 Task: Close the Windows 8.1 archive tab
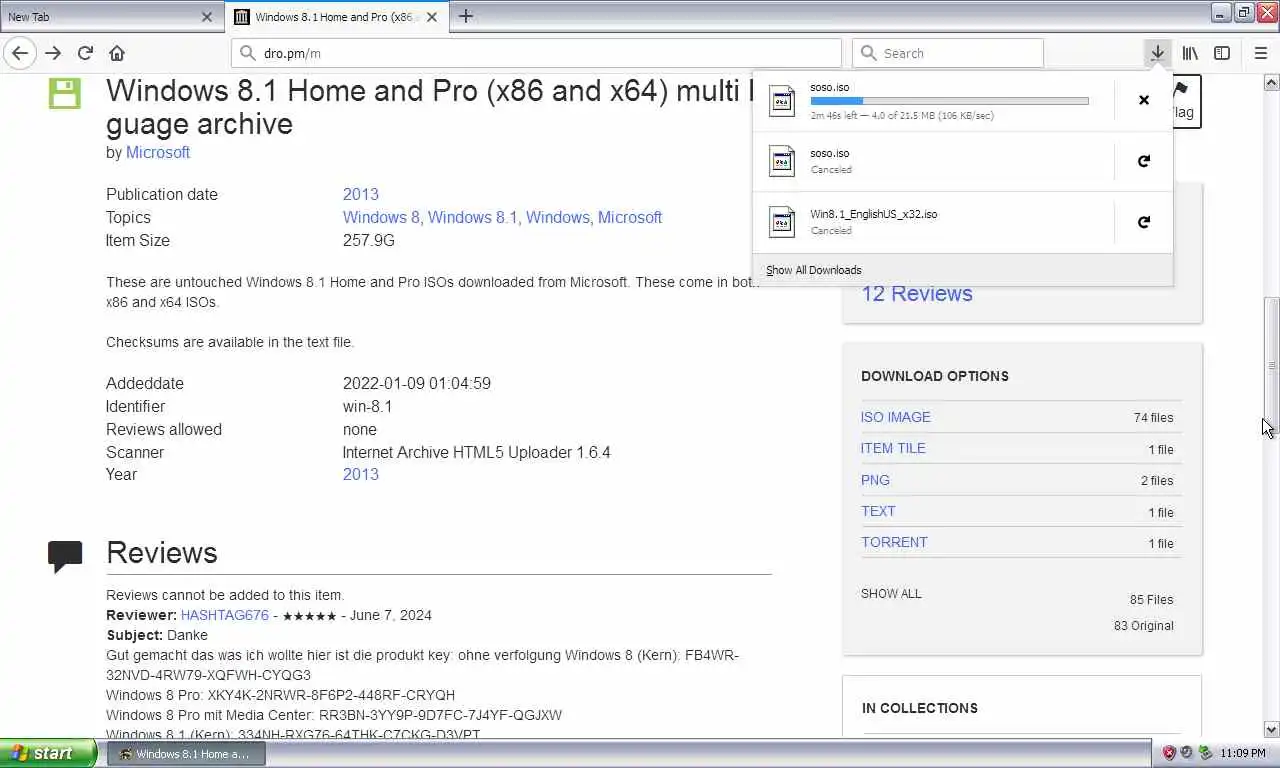433,17
